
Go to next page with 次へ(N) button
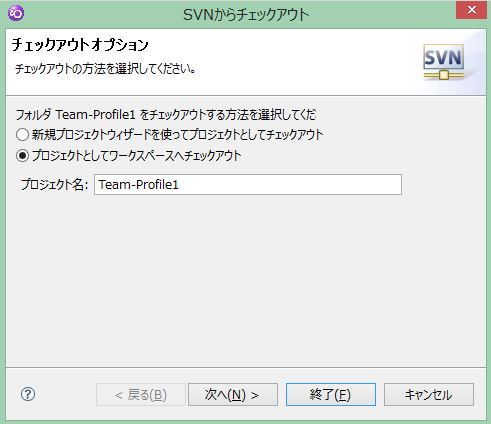(x=233, y=395)
